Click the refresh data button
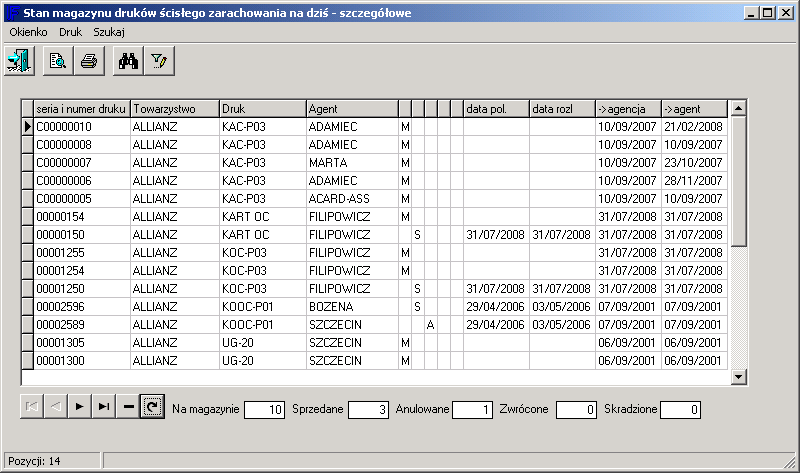 [x=152, y=407]
